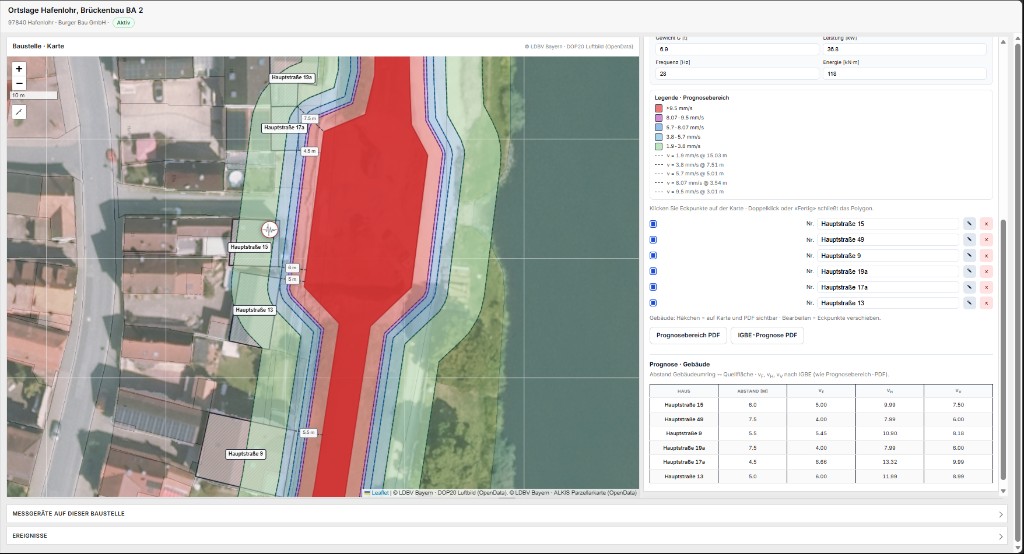
Task: Zoom in on the map
Action: tap(19, 69)
